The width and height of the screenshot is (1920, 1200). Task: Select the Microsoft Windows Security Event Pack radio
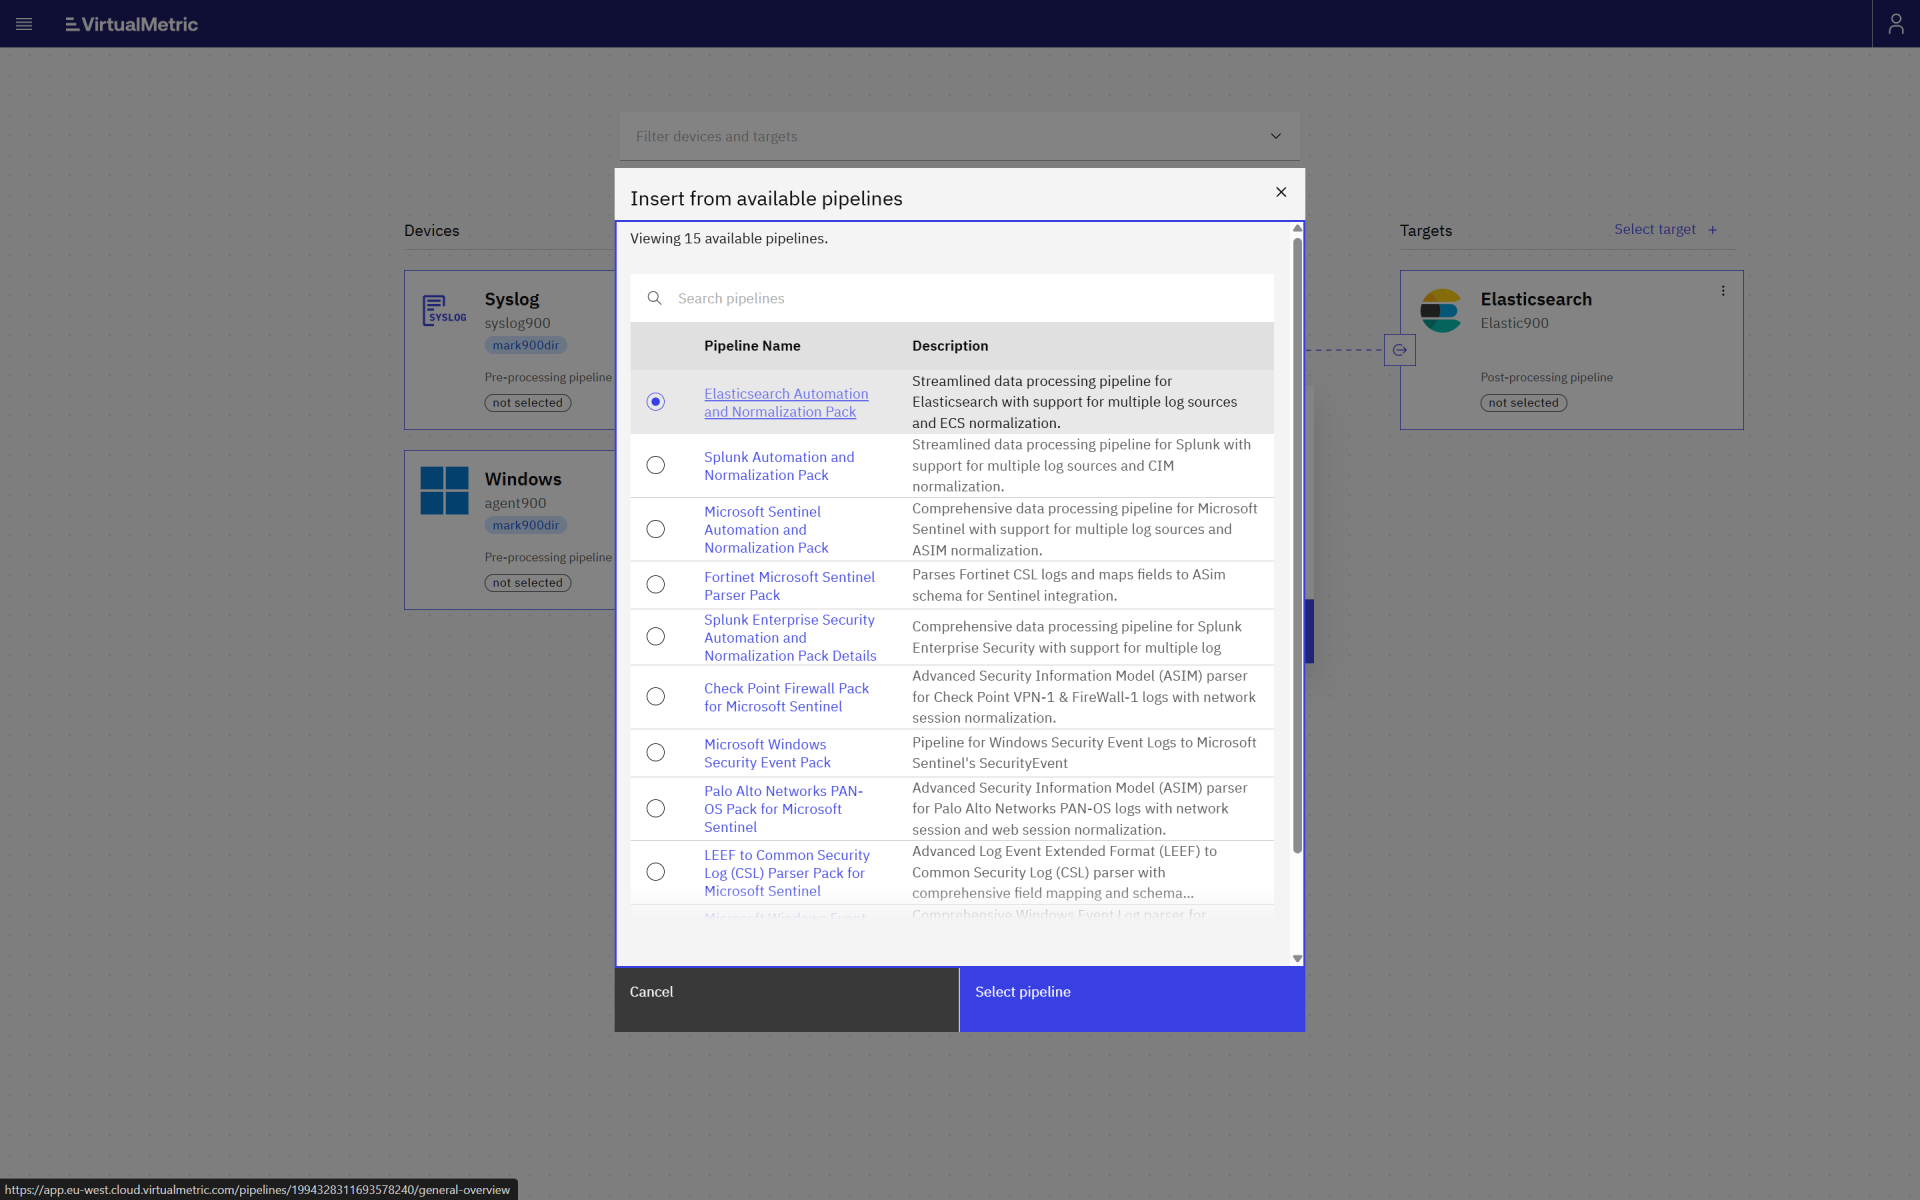pyautogui.click(x=655, y=752)
